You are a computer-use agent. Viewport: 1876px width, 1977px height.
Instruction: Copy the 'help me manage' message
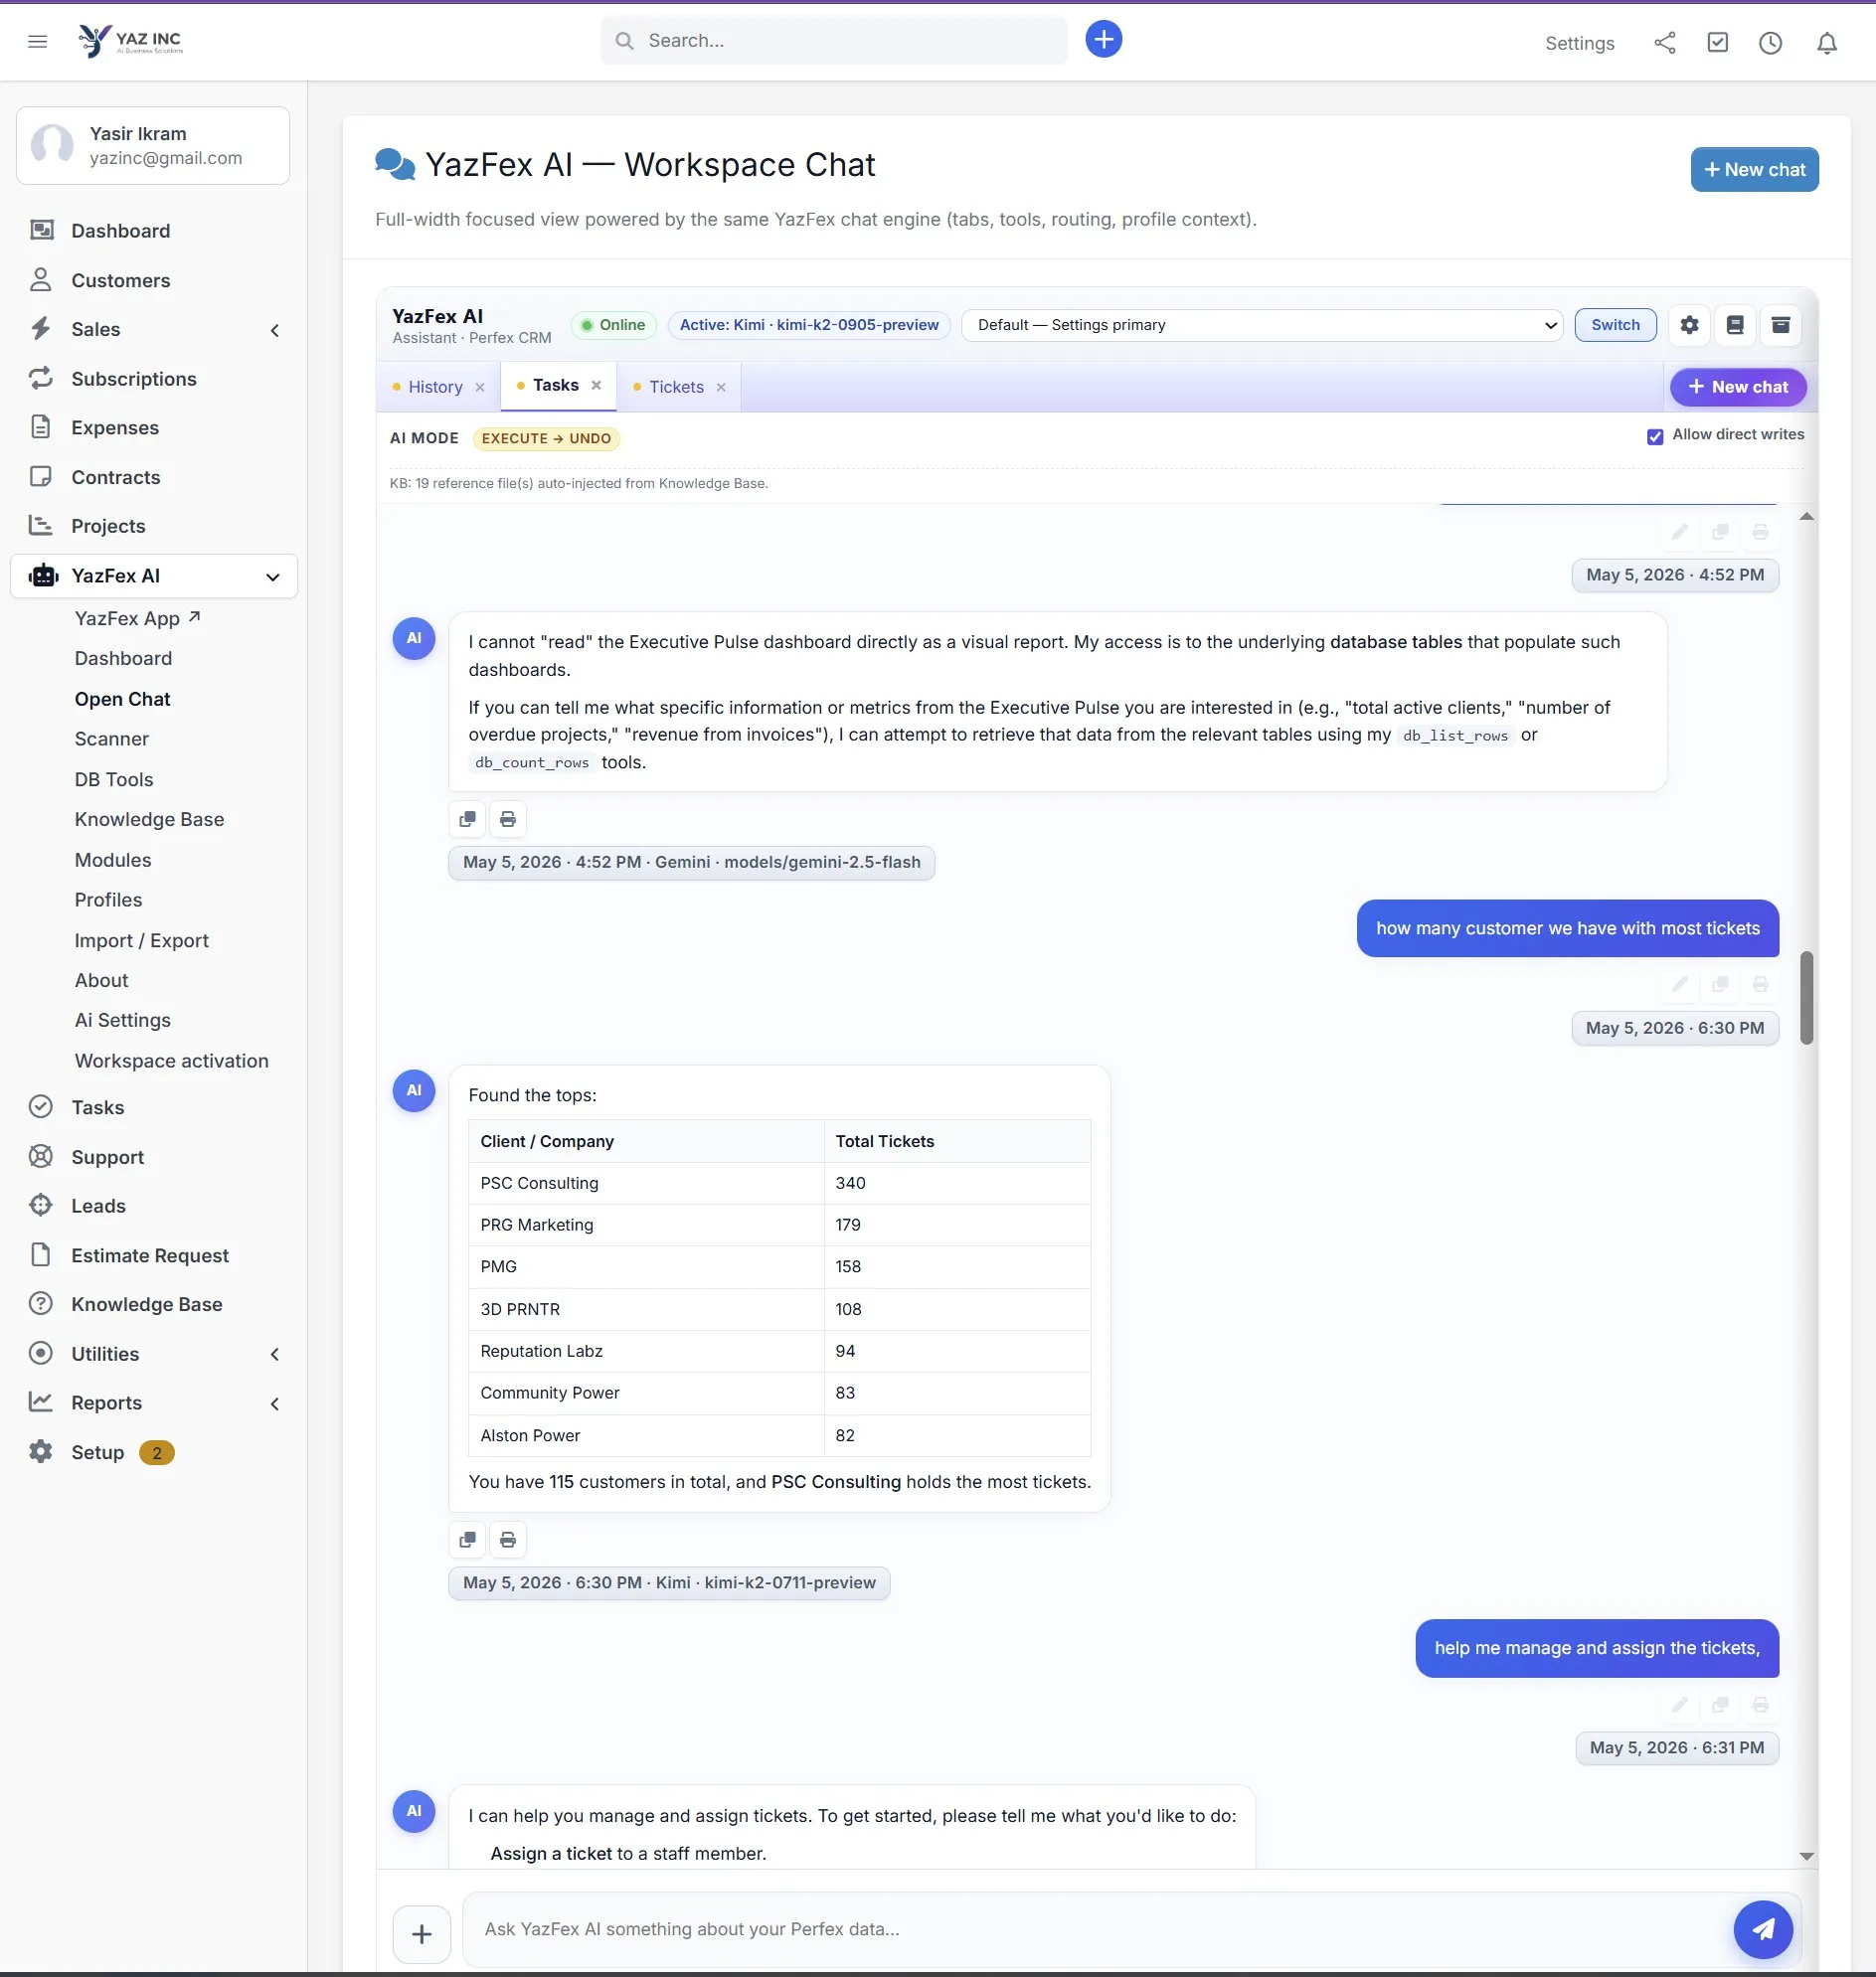coord(1720,1704)
